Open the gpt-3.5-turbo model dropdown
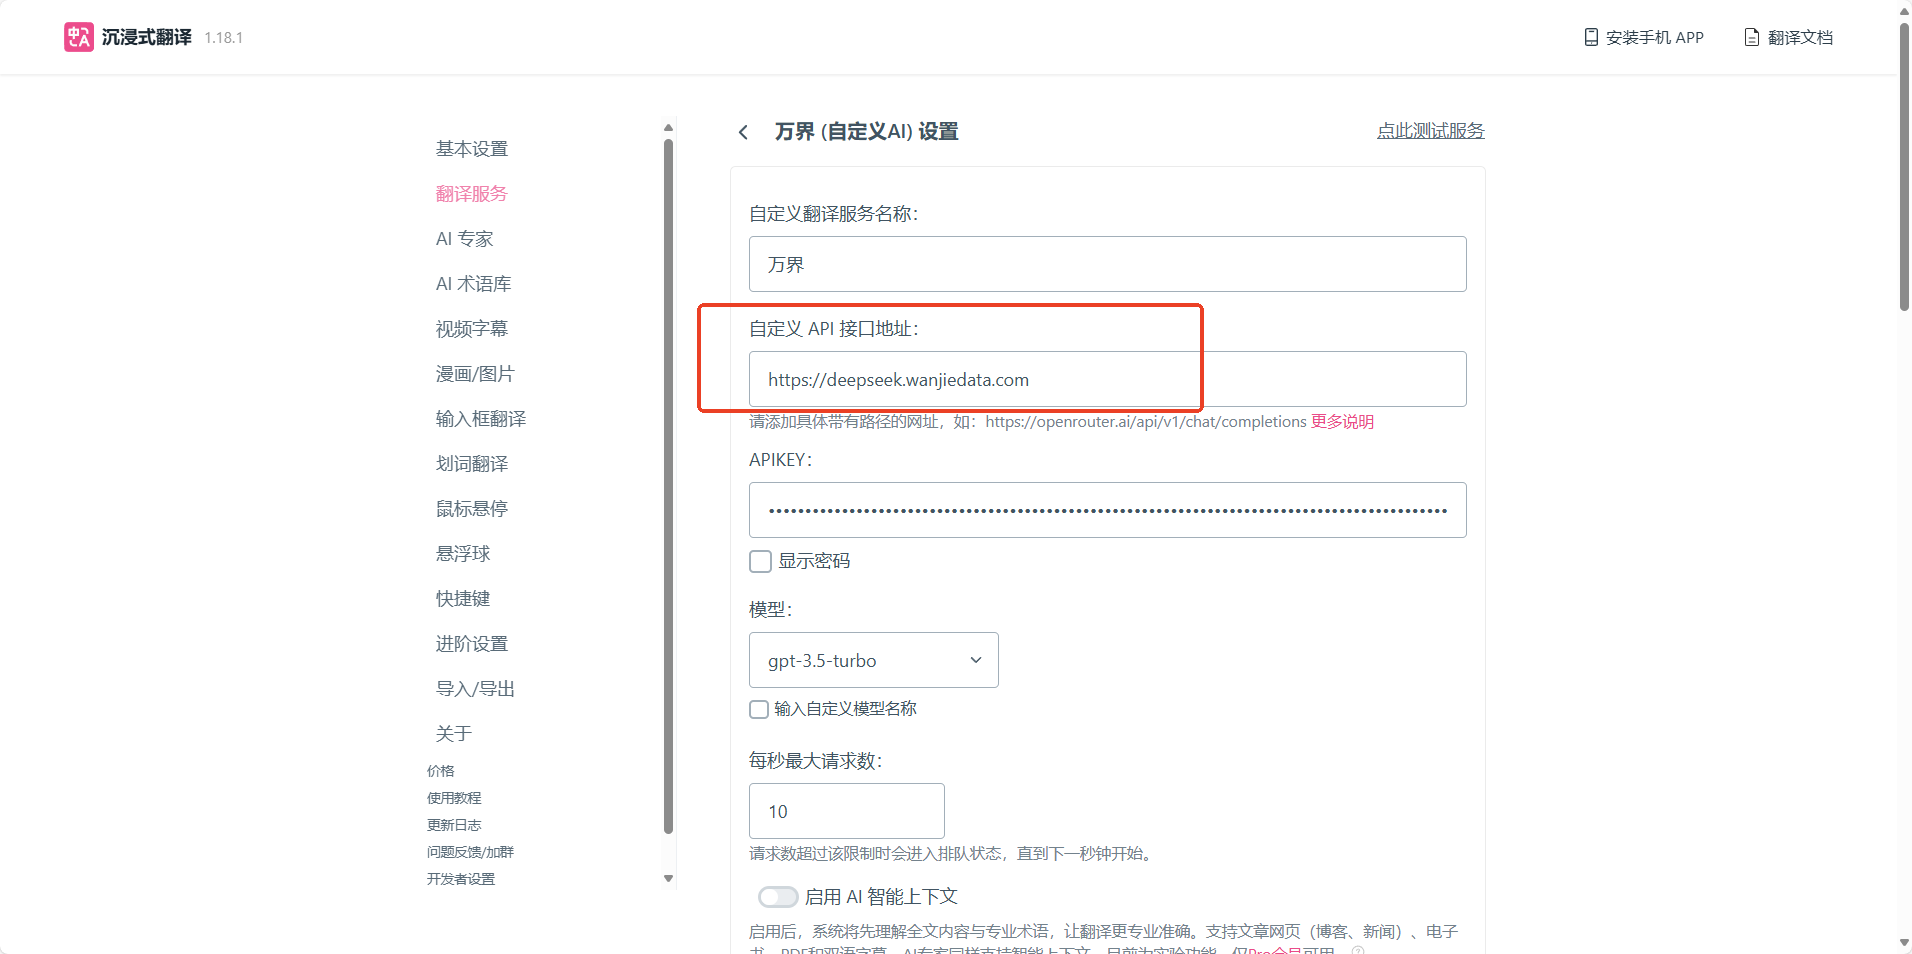This screenshot has height=954, width=1912. point(873,660)
